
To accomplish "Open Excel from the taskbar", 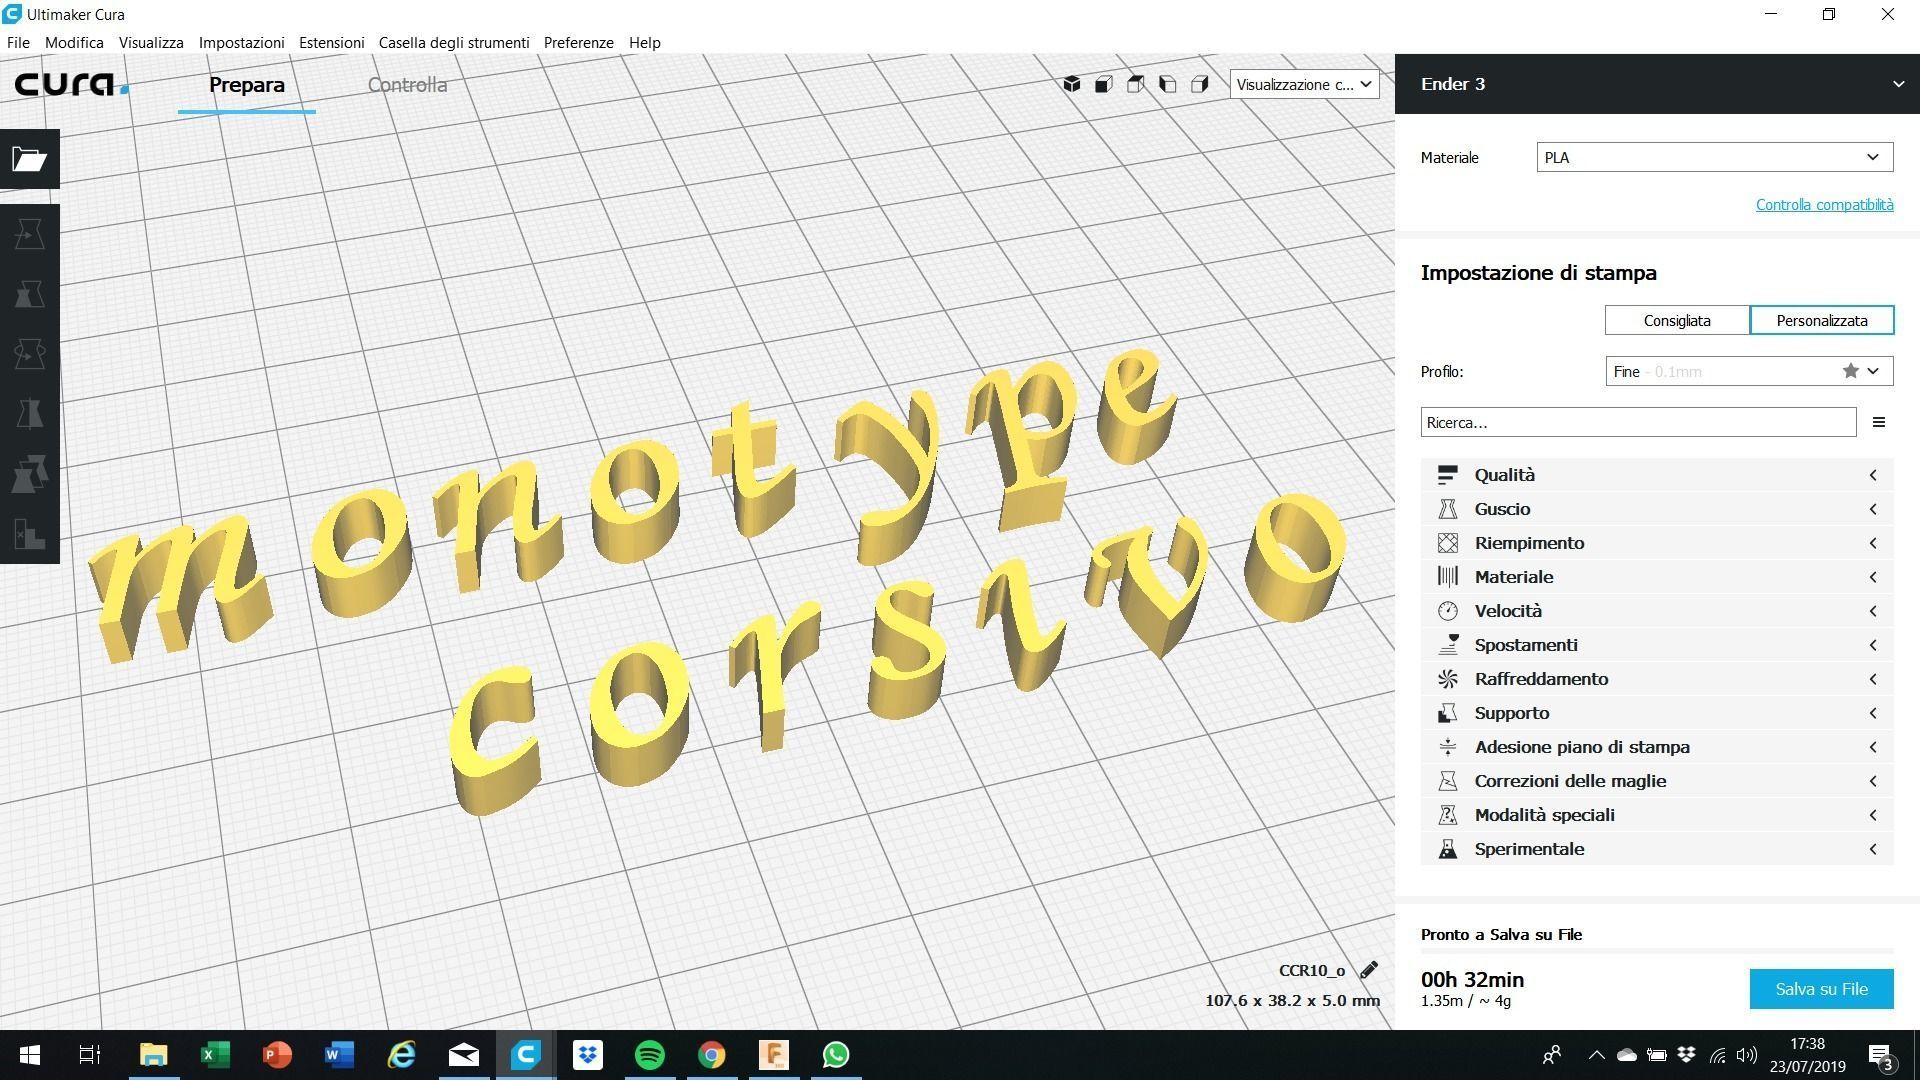I will (216, 1055).
